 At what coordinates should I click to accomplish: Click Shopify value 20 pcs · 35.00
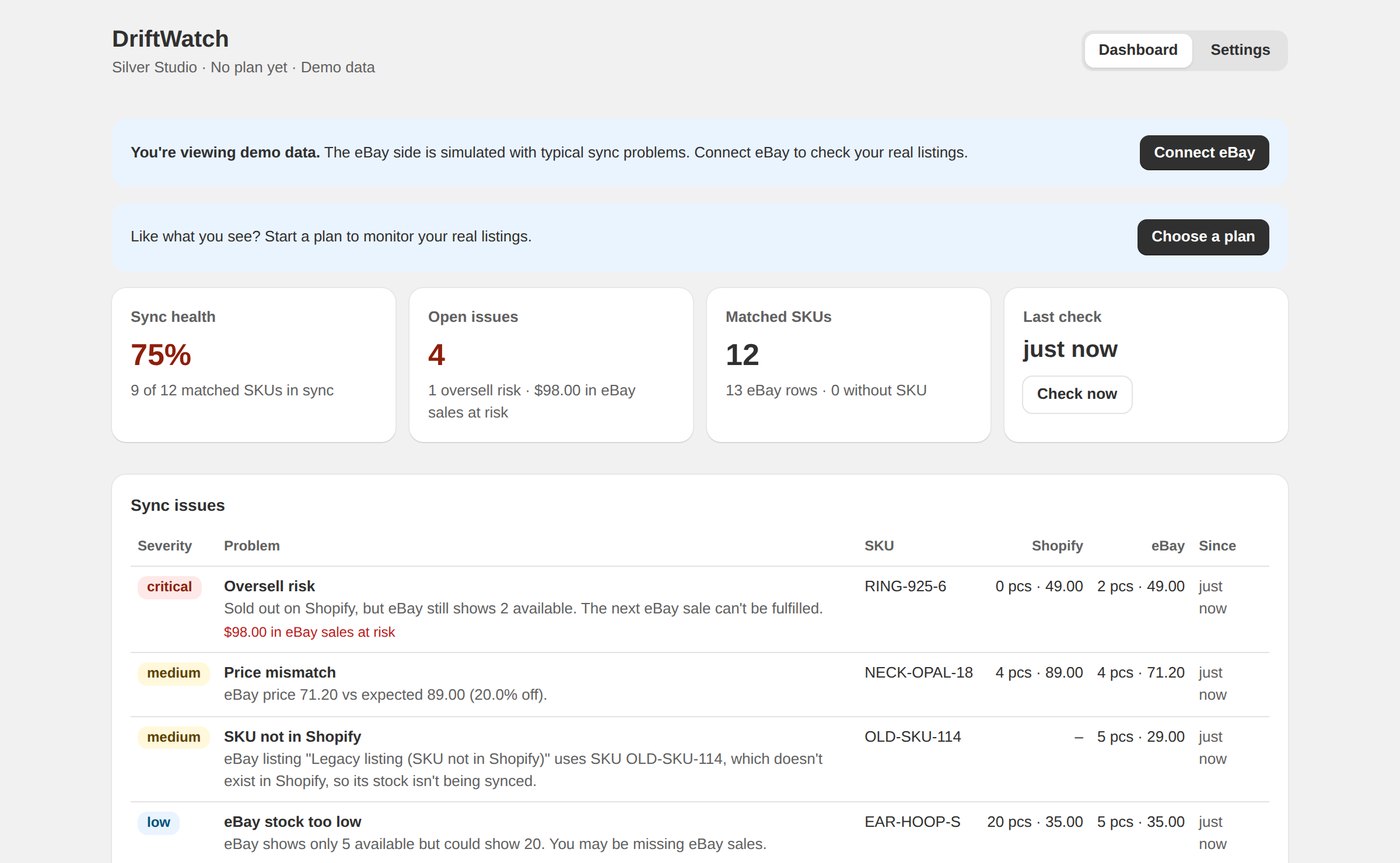click(x=1035, y=822)
